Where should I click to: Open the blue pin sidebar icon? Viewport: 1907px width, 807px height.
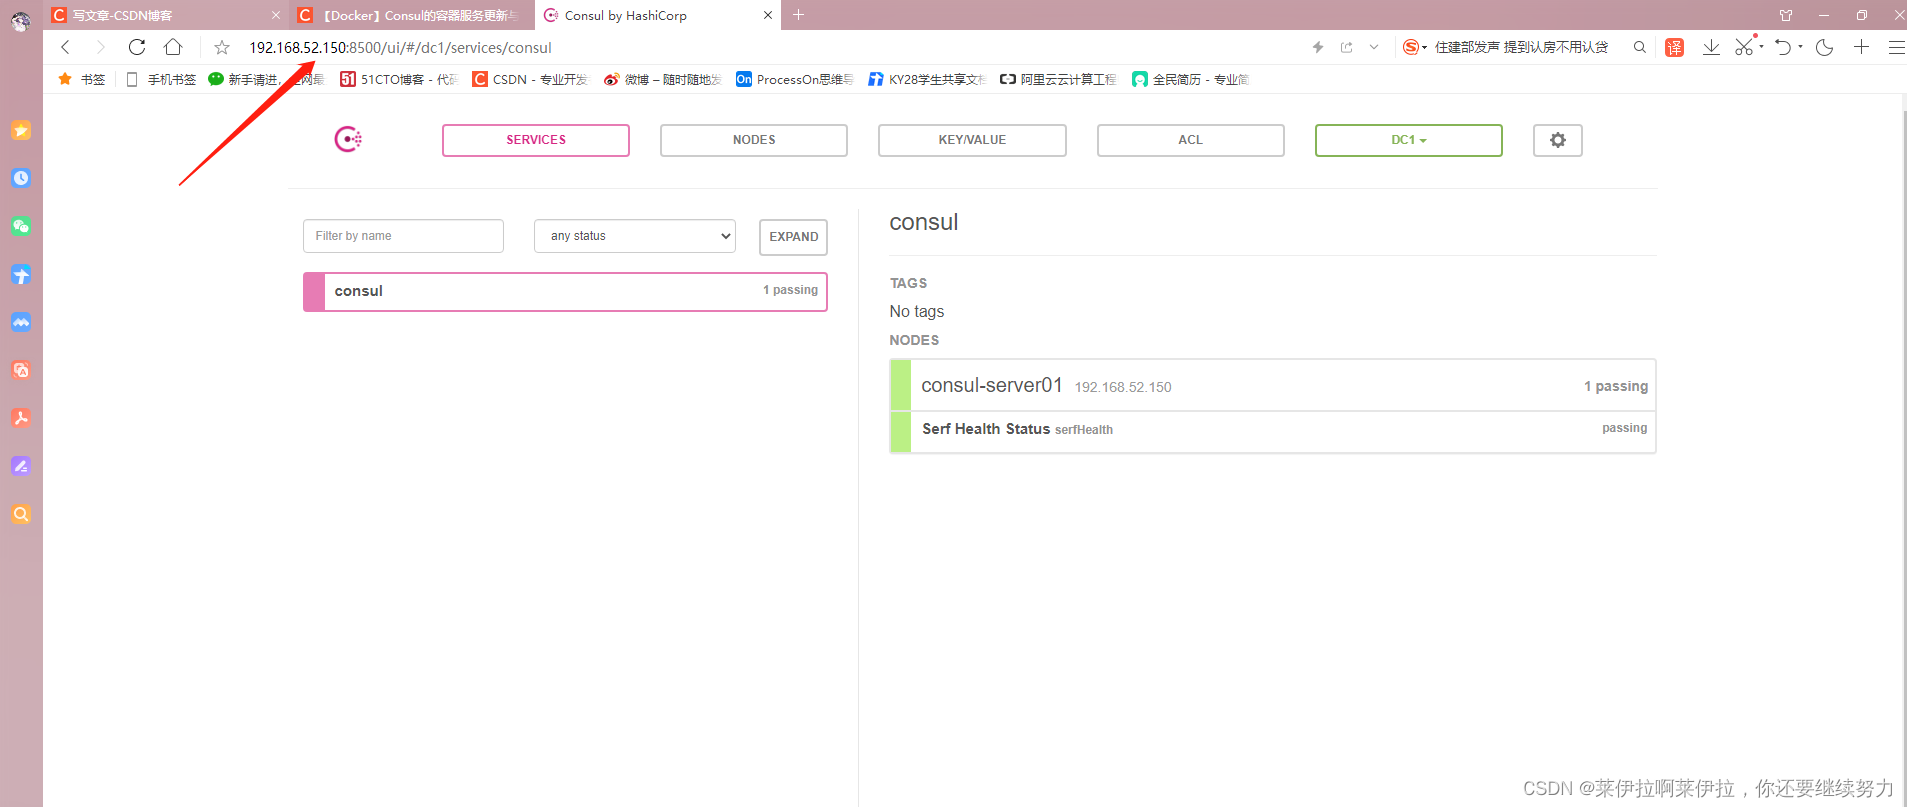(x=21, y=274)
